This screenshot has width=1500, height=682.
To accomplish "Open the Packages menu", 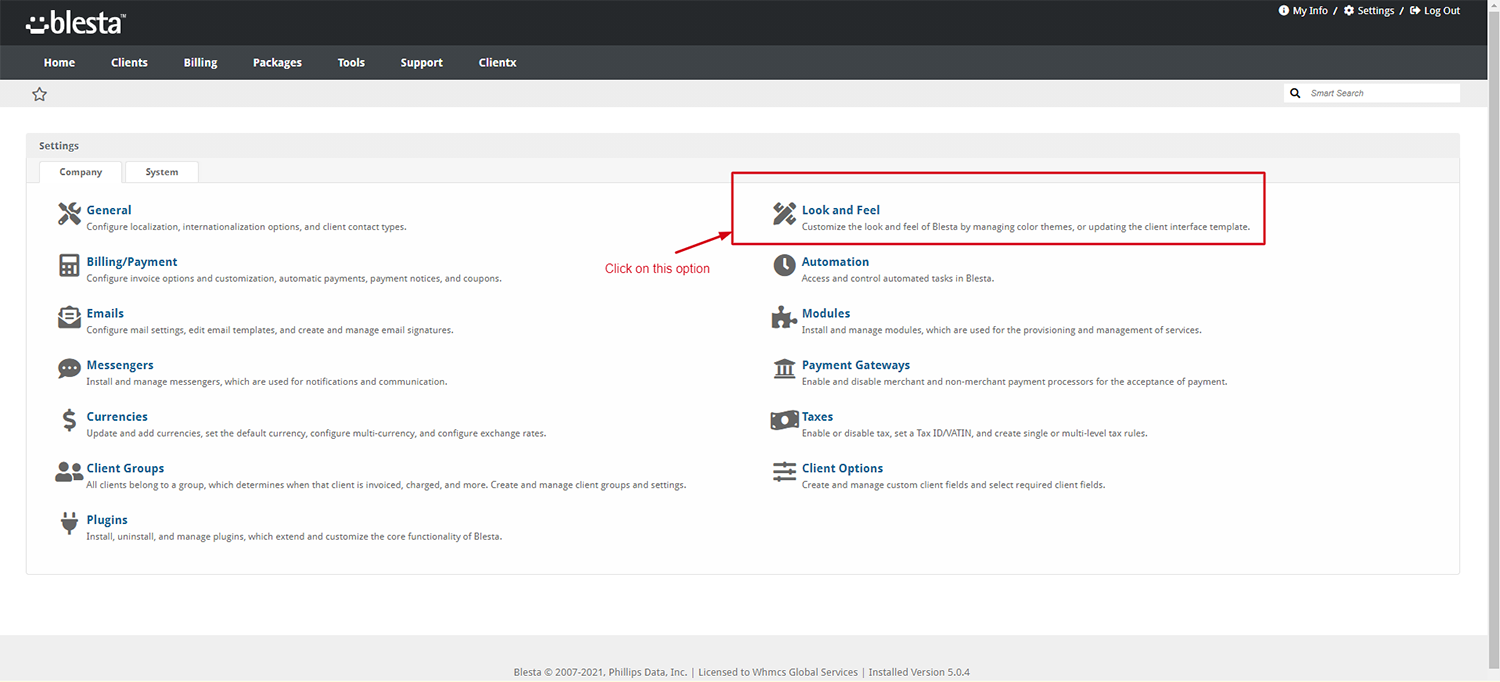I will coord(277,62).
